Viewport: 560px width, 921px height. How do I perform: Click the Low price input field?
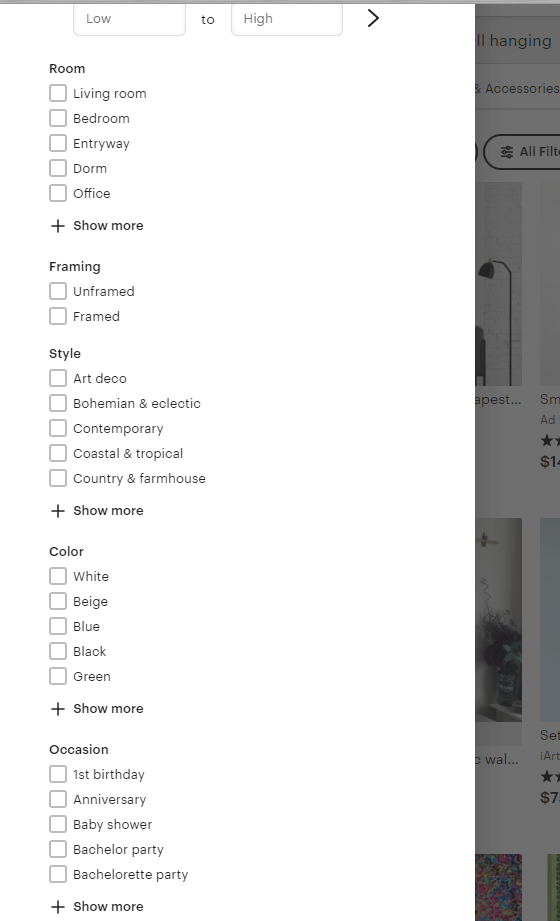point(129,19)
